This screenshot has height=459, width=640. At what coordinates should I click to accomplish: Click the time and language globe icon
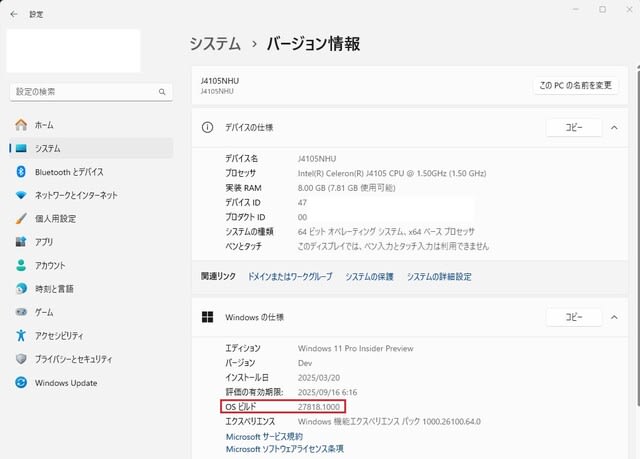[21, 289]
